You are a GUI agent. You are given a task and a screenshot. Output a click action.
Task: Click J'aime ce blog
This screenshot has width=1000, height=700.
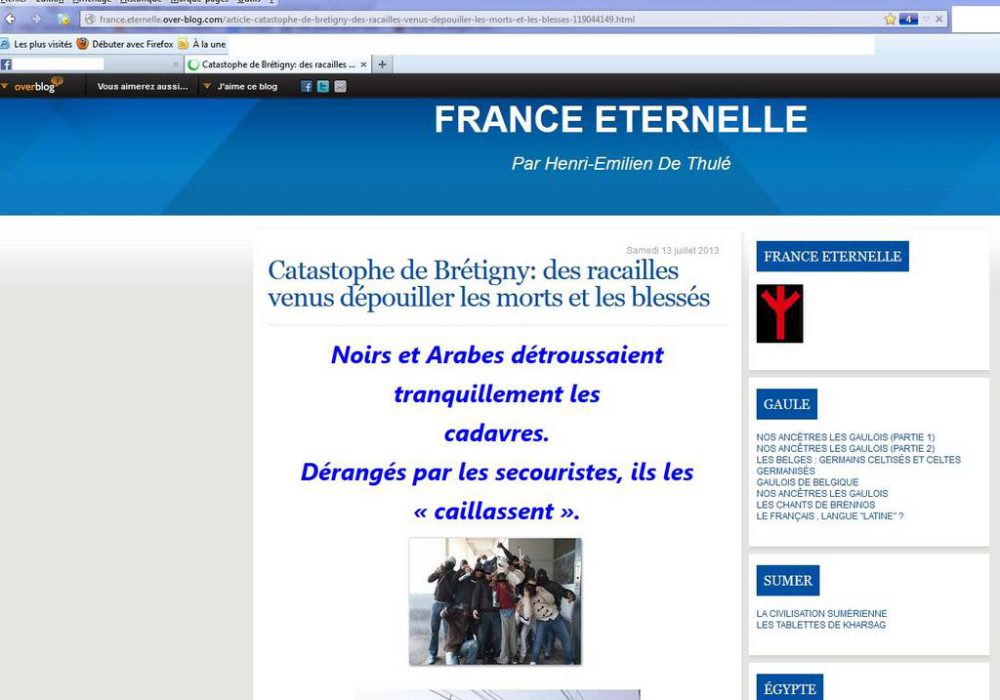click(x=247, y=86)
